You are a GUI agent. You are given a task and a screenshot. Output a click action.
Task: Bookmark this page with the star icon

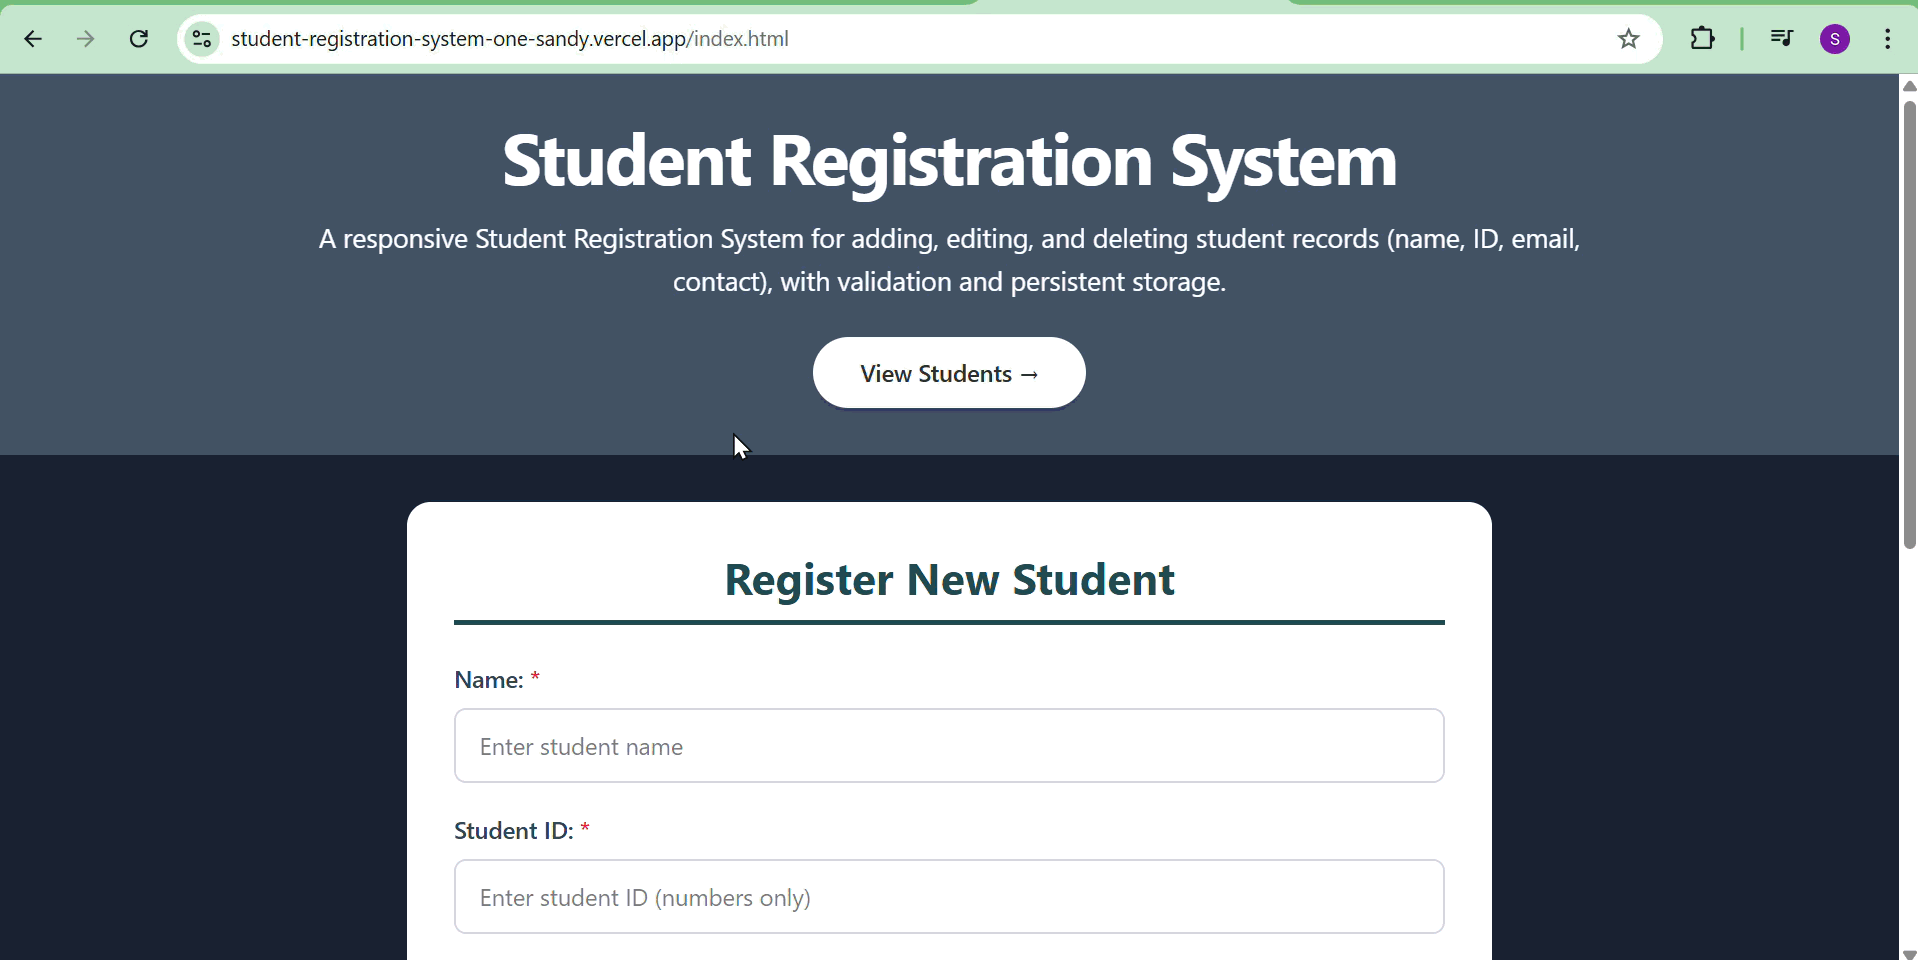point(1628,39)
